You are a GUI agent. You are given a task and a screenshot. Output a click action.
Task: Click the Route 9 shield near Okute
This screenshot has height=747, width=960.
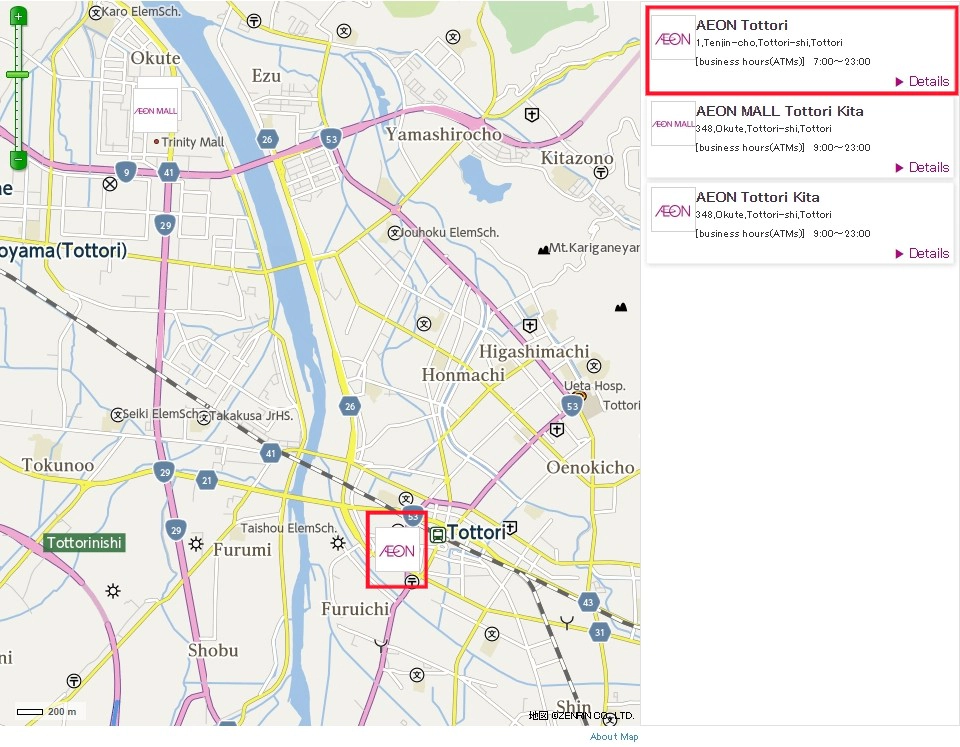(126, 172)
